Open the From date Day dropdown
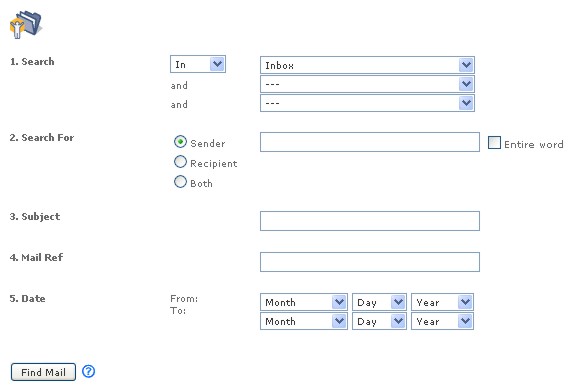 (x=379, y=302)
